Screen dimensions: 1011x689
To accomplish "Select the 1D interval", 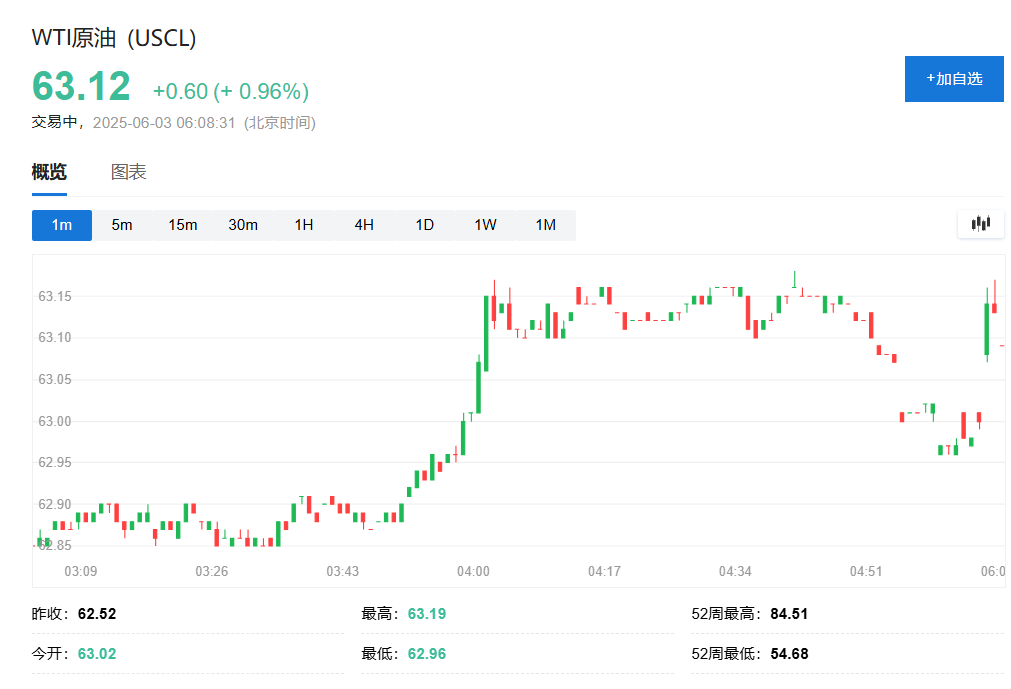I will point(424,225).
